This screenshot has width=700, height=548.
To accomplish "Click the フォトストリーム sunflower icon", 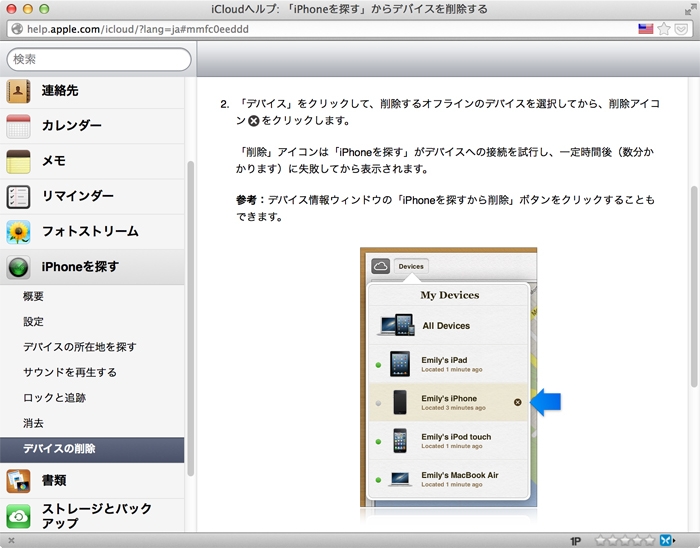I will pos(19,231).
